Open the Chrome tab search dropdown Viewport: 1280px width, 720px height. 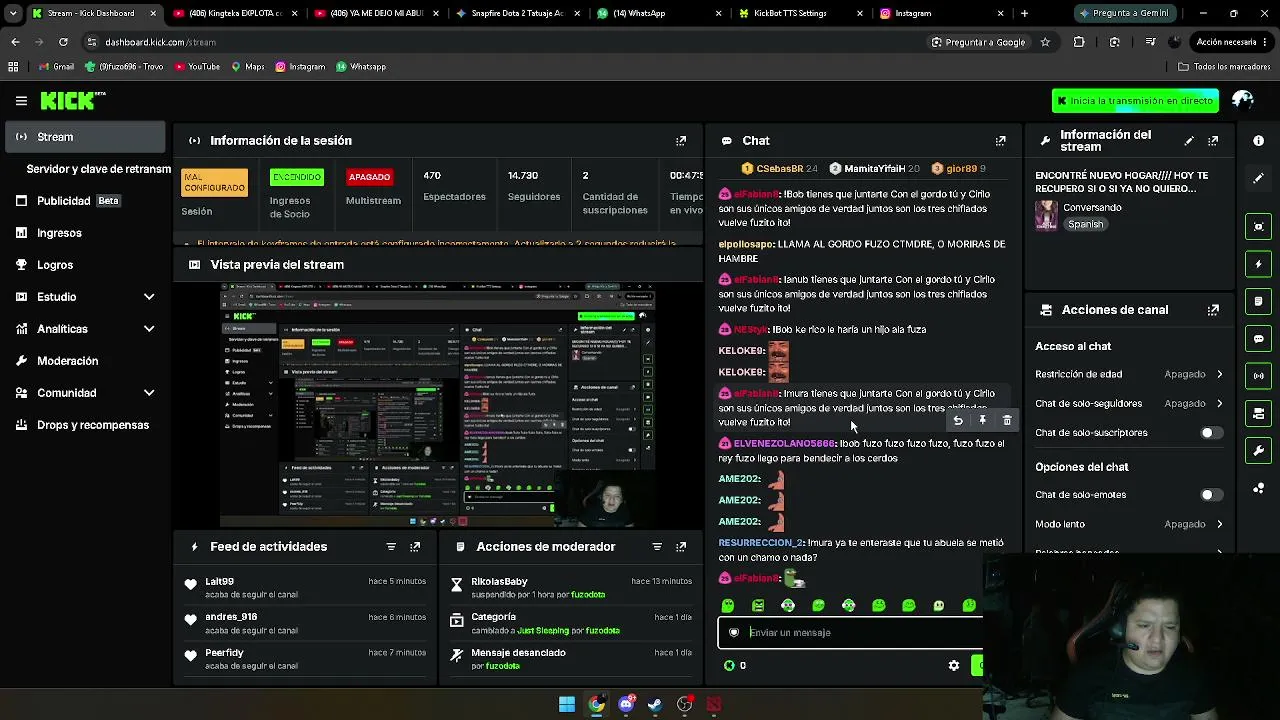click(13, 13)
